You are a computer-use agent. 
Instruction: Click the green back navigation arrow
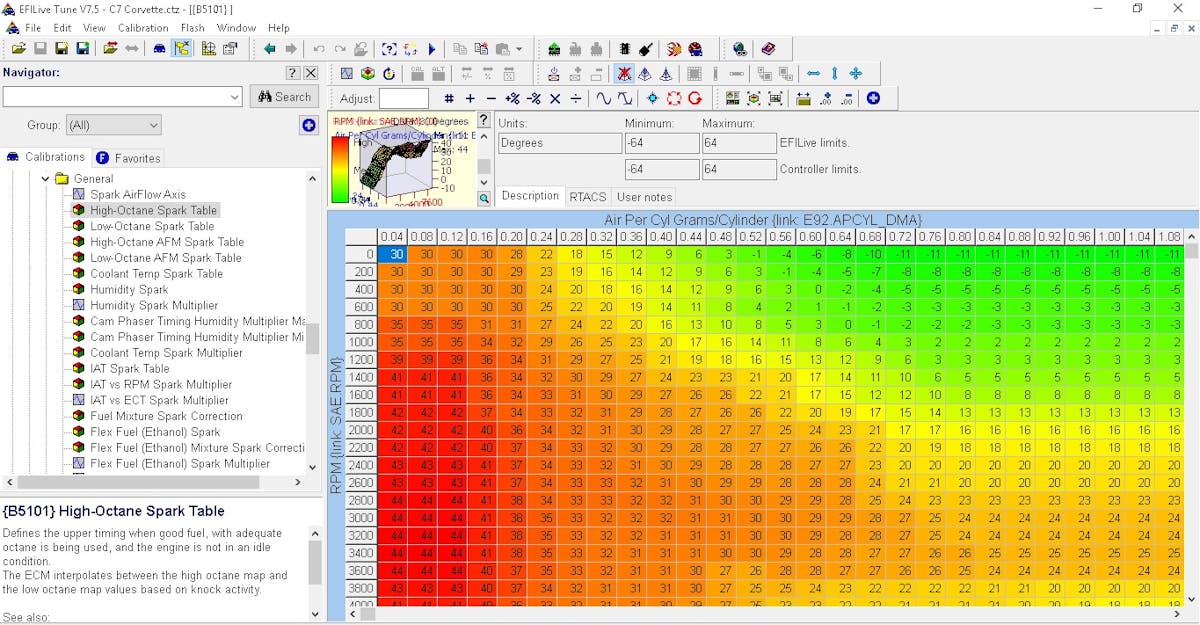coord(270,49)
